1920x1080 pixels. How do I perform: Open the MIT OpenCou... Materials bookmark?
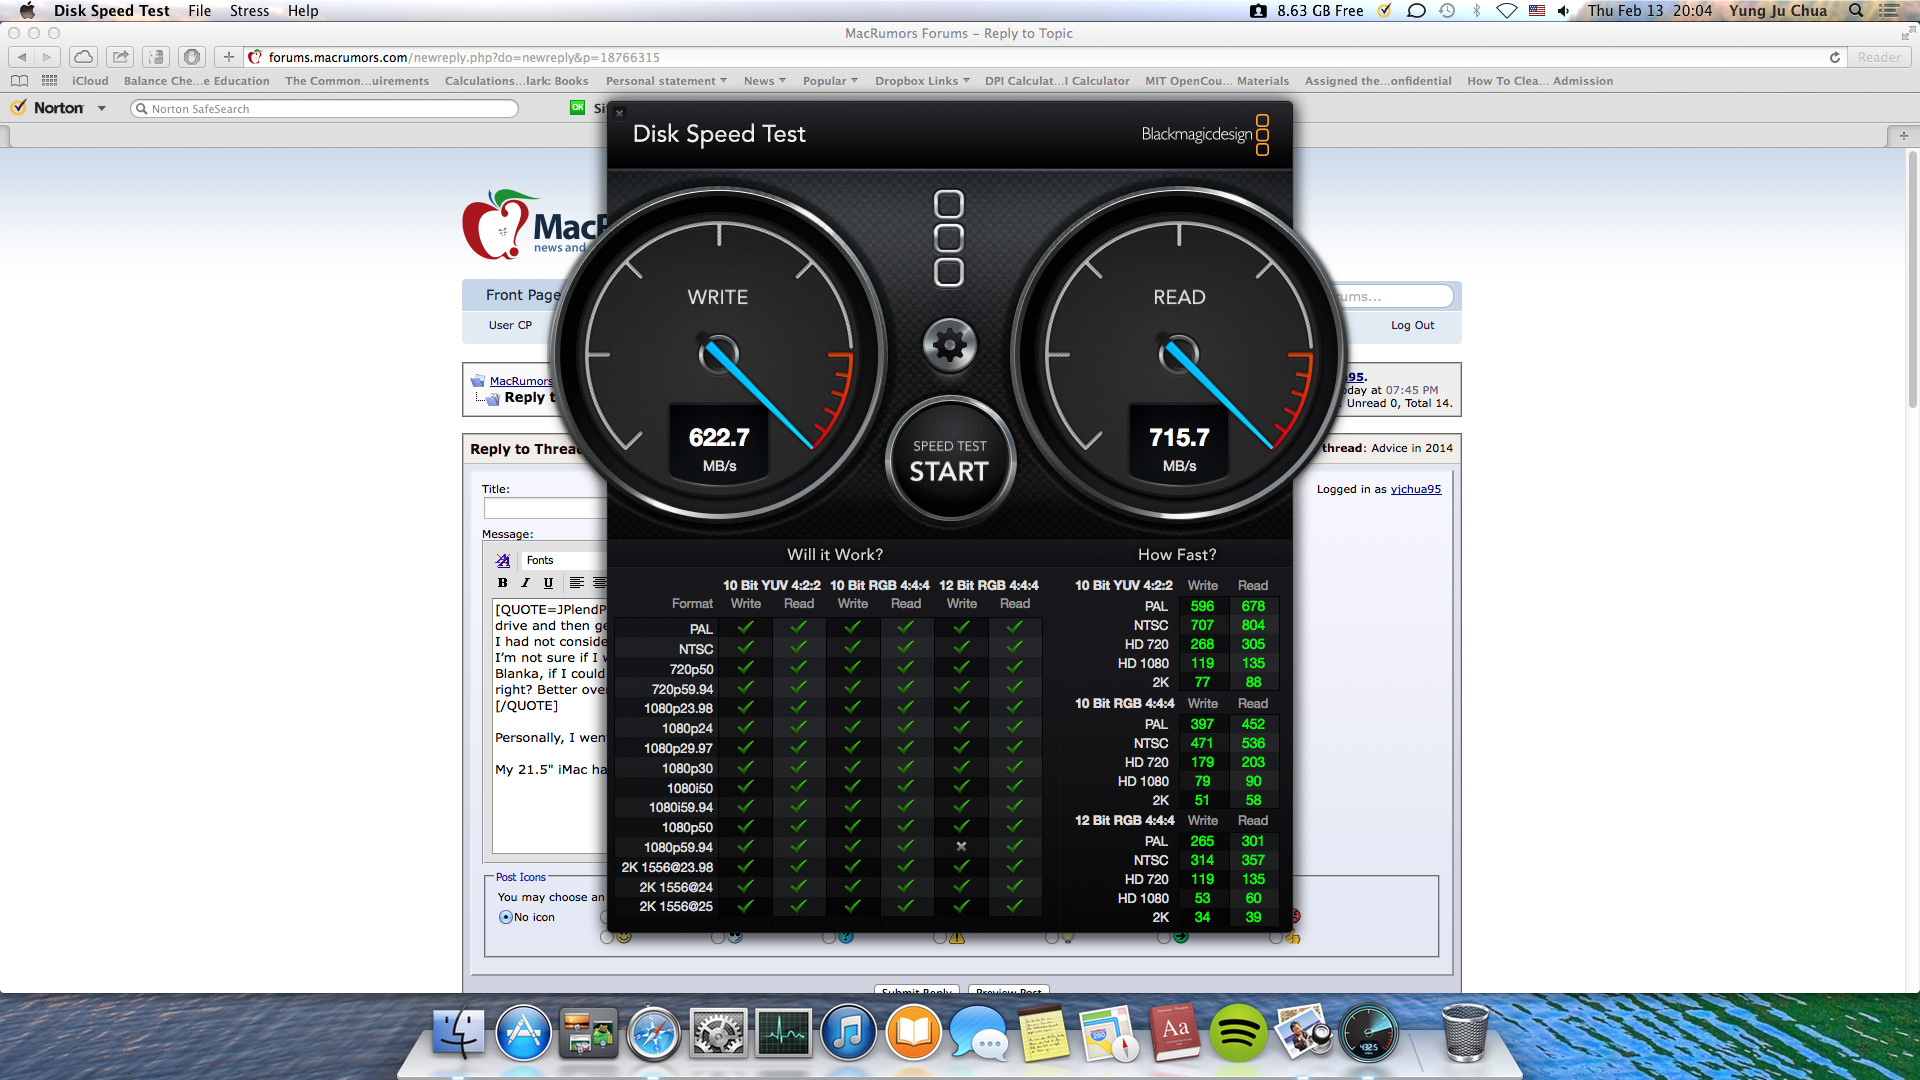1217,81
